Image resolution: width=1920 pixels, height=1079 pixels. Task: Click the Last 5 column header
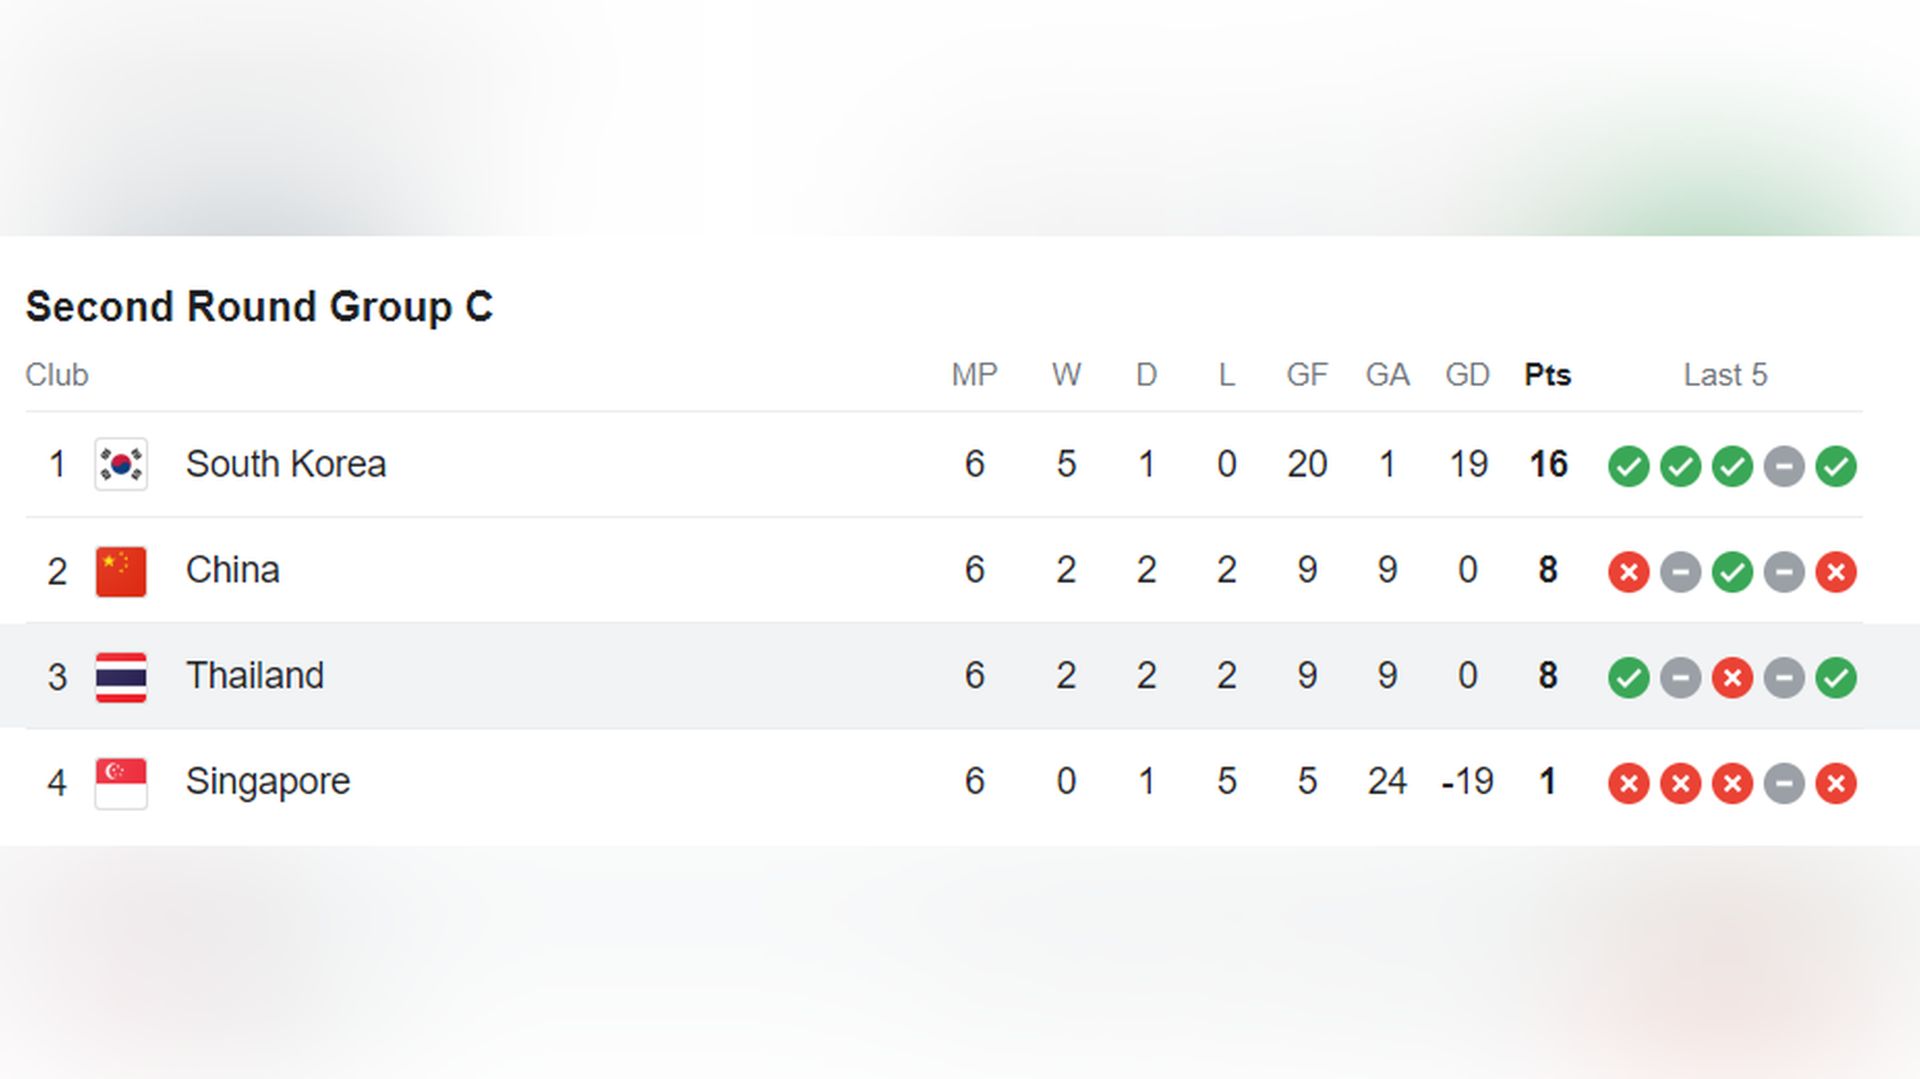[x=1725, y=375]
